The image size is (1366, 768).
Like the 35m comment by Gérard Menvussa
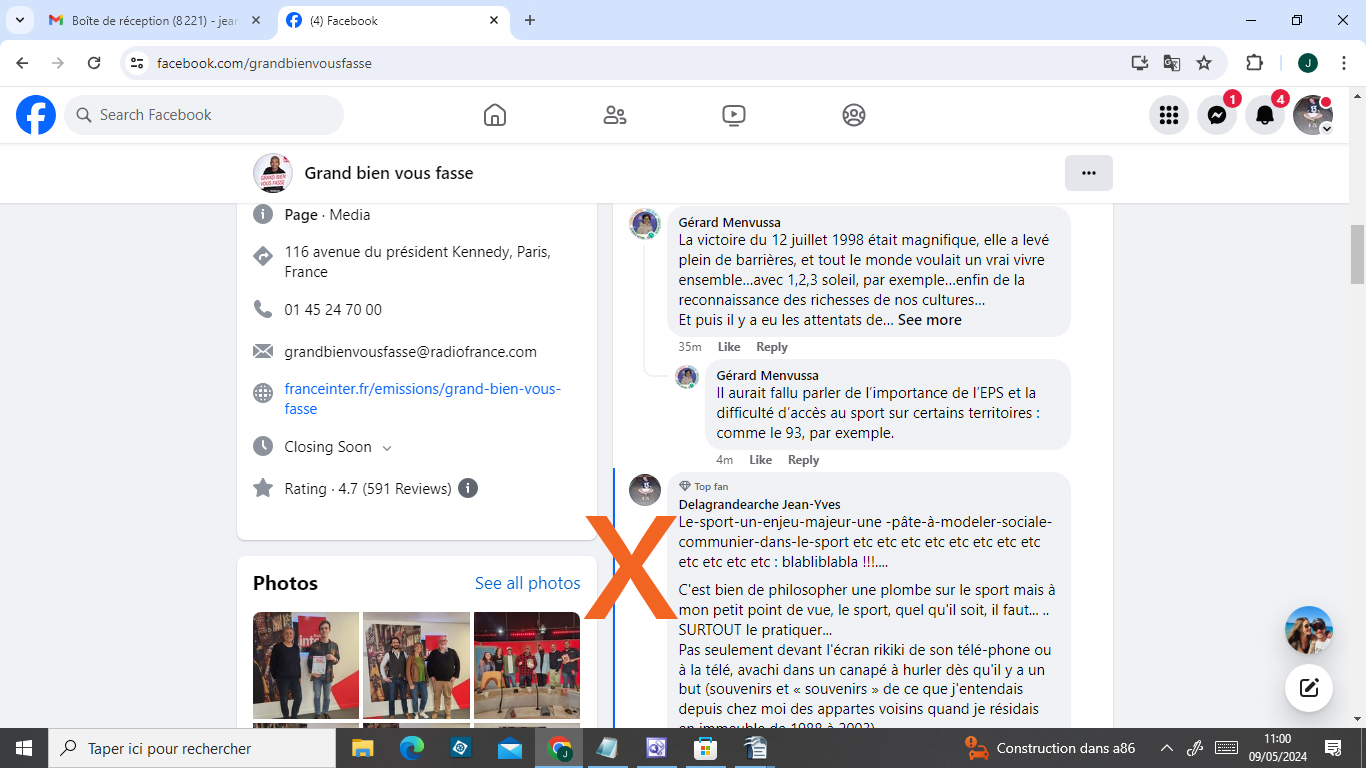[x=729, y=347]
